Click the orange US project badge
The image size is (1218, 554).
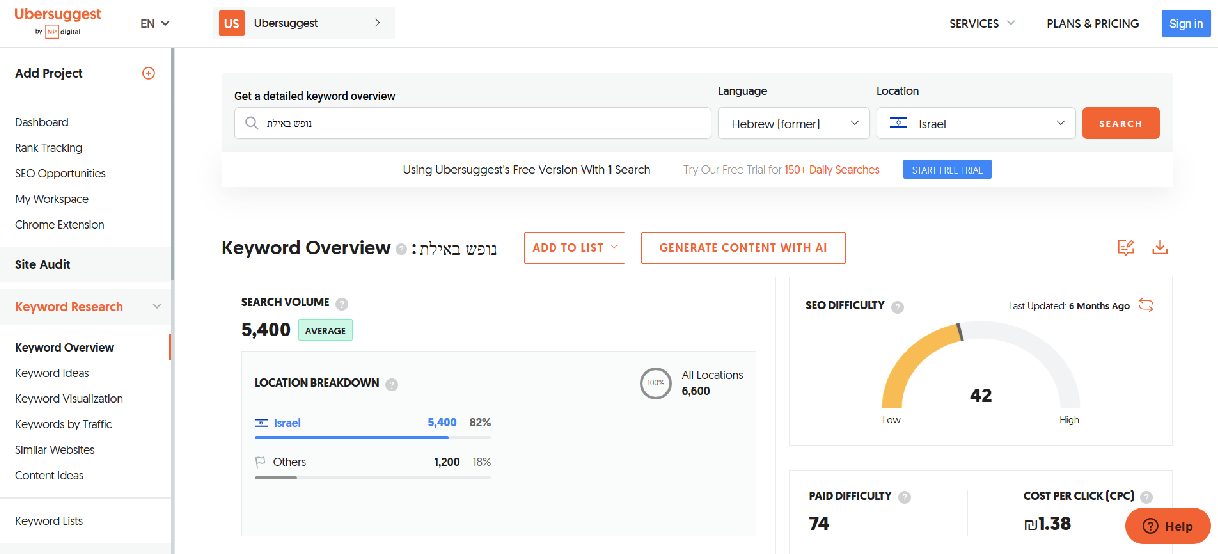click(x=232, y=23)
